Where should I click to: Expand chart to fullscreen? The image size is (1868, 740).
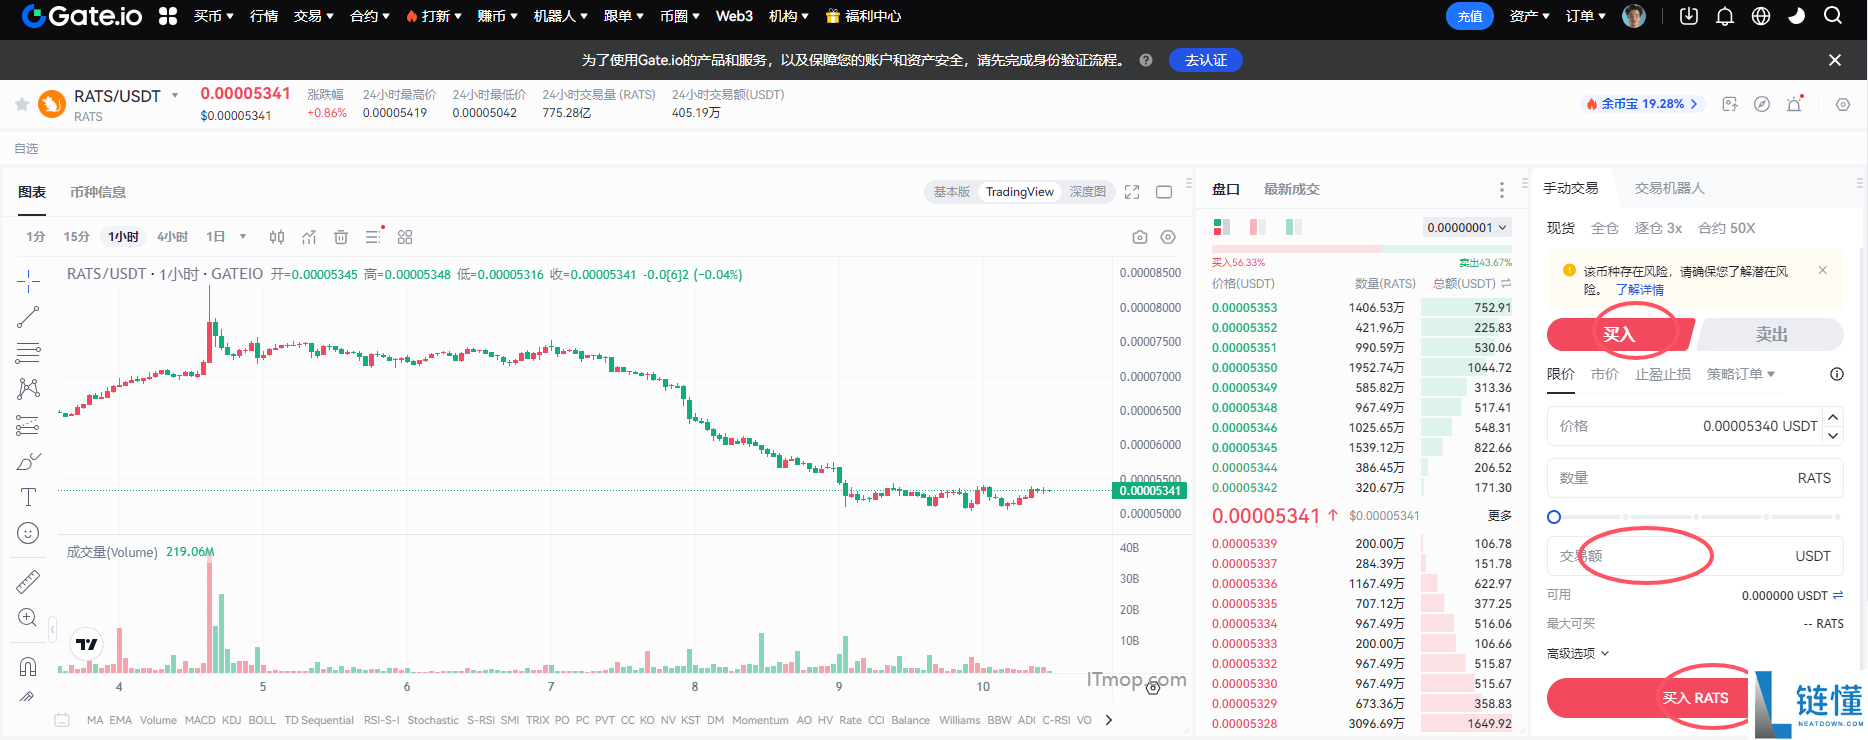pos(1132,192)
